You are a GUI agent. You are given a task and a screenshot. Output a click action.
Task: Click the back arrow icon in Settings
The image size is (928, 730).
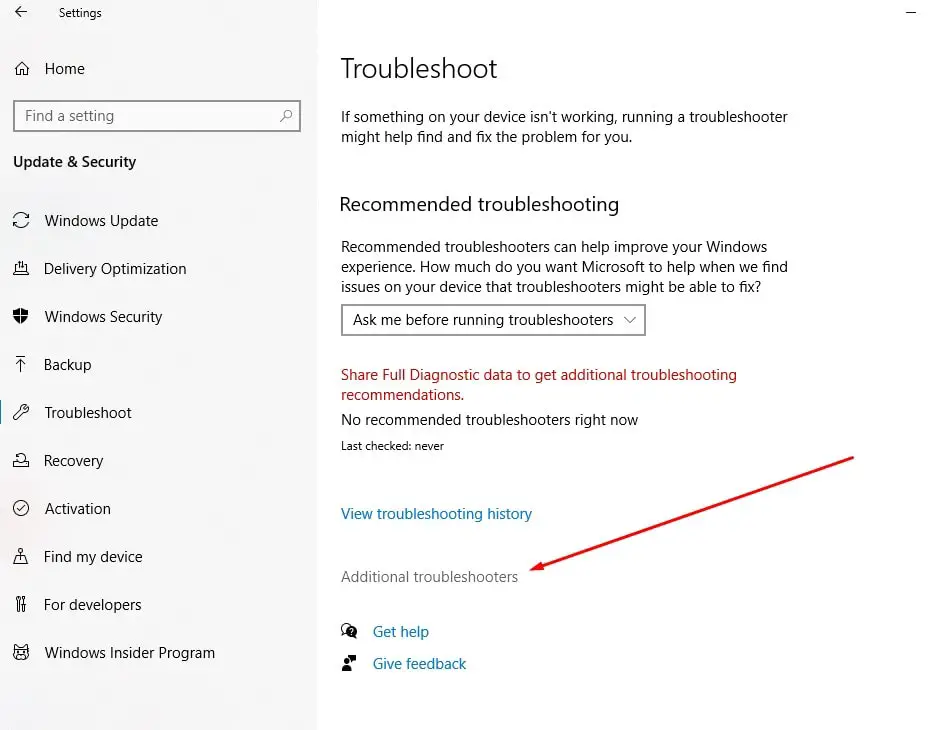coord(21,13)
